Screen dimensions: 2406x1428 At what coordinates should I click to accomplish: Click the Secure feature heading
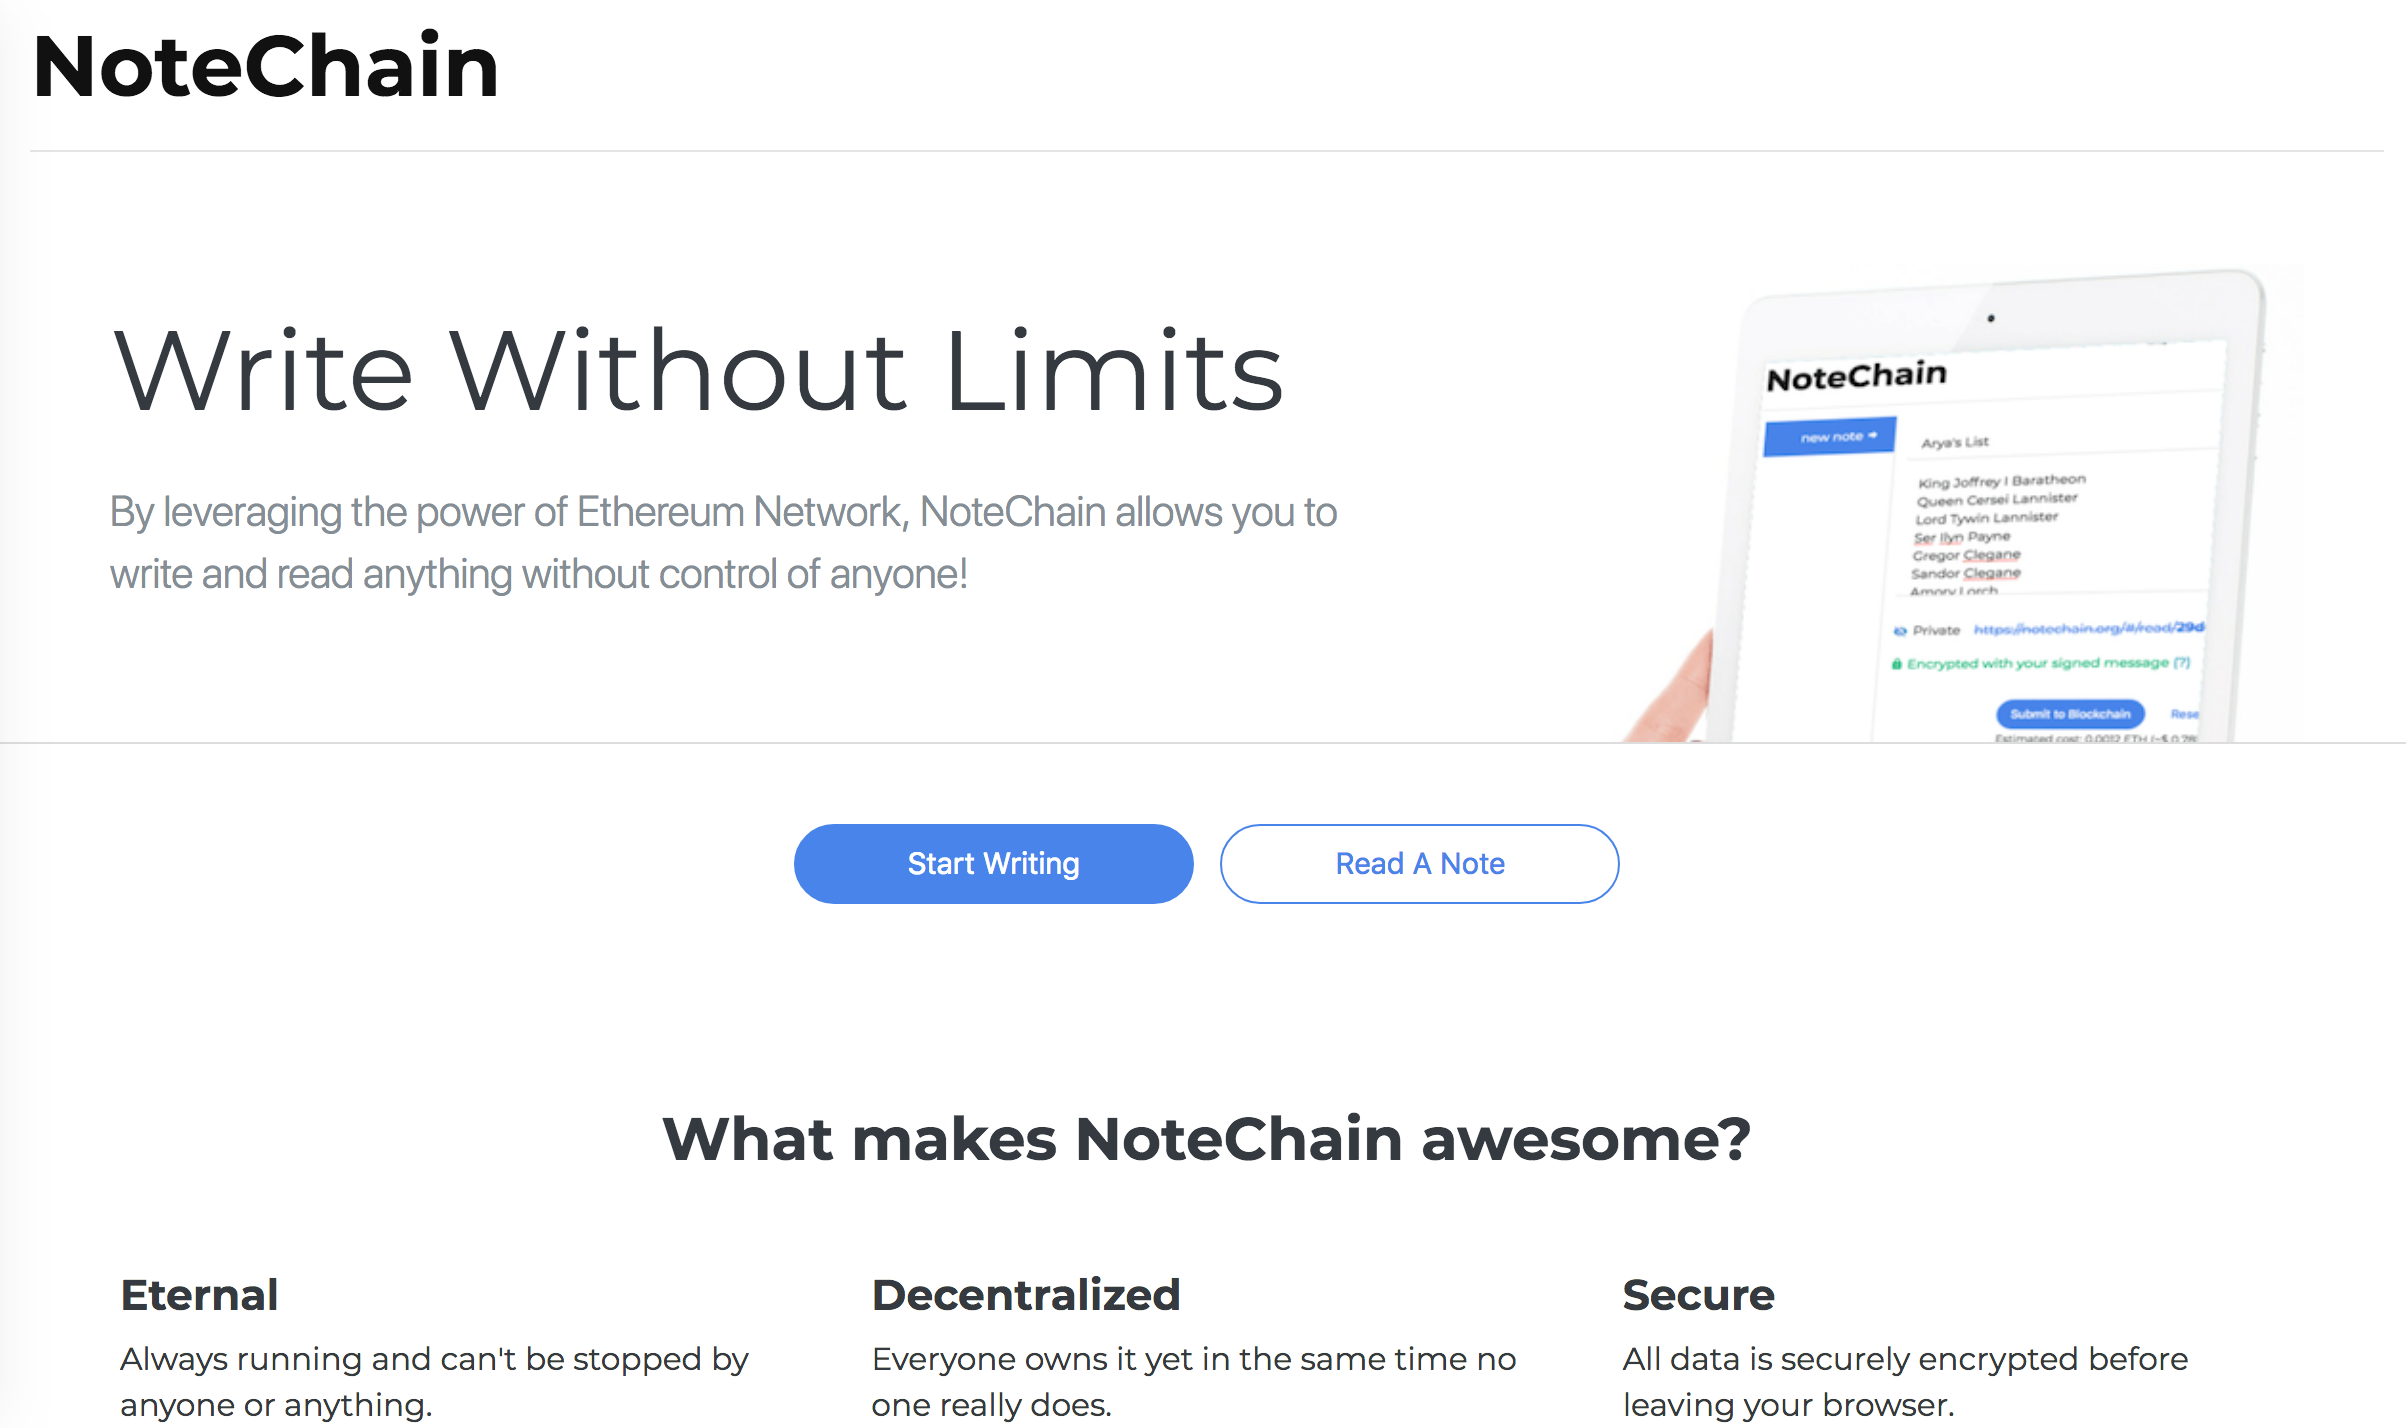point(1698,1295)
